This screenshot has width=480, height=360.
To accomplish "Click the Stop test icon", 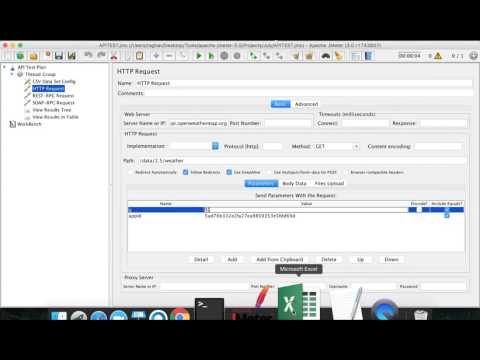I will pyautogui.click(x=224, y=56).
